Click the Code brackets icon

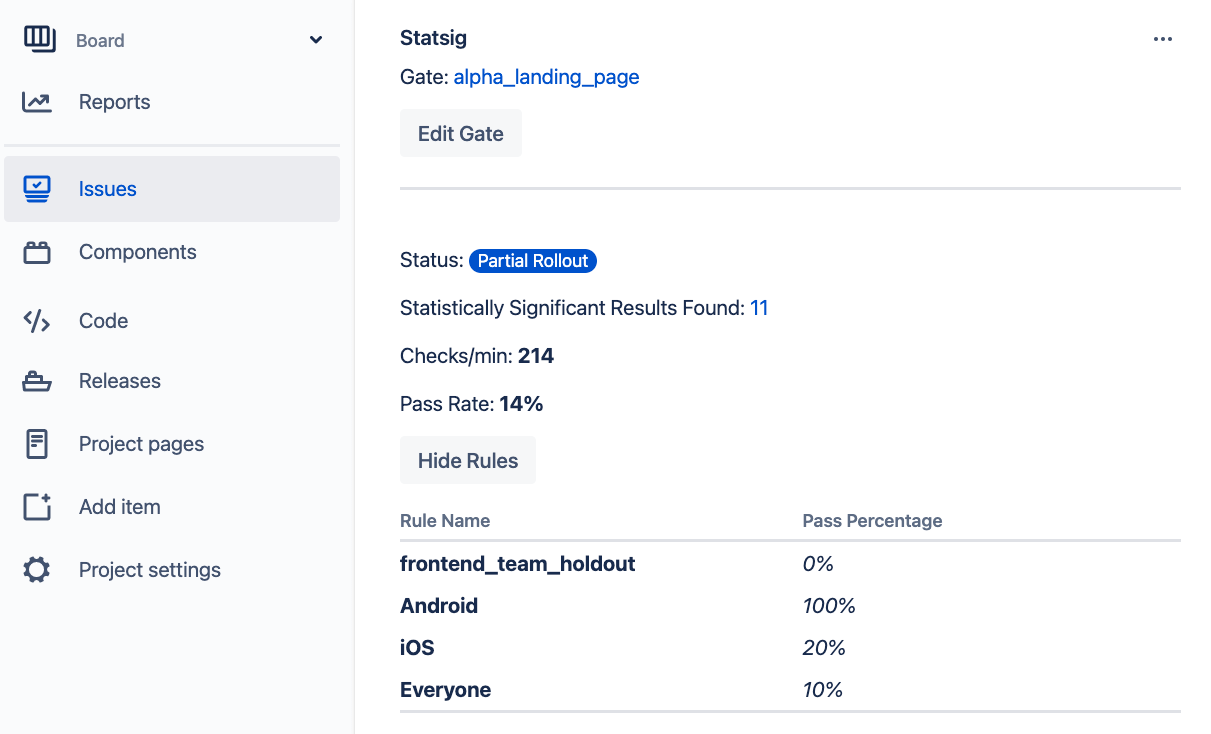point(37,321)
